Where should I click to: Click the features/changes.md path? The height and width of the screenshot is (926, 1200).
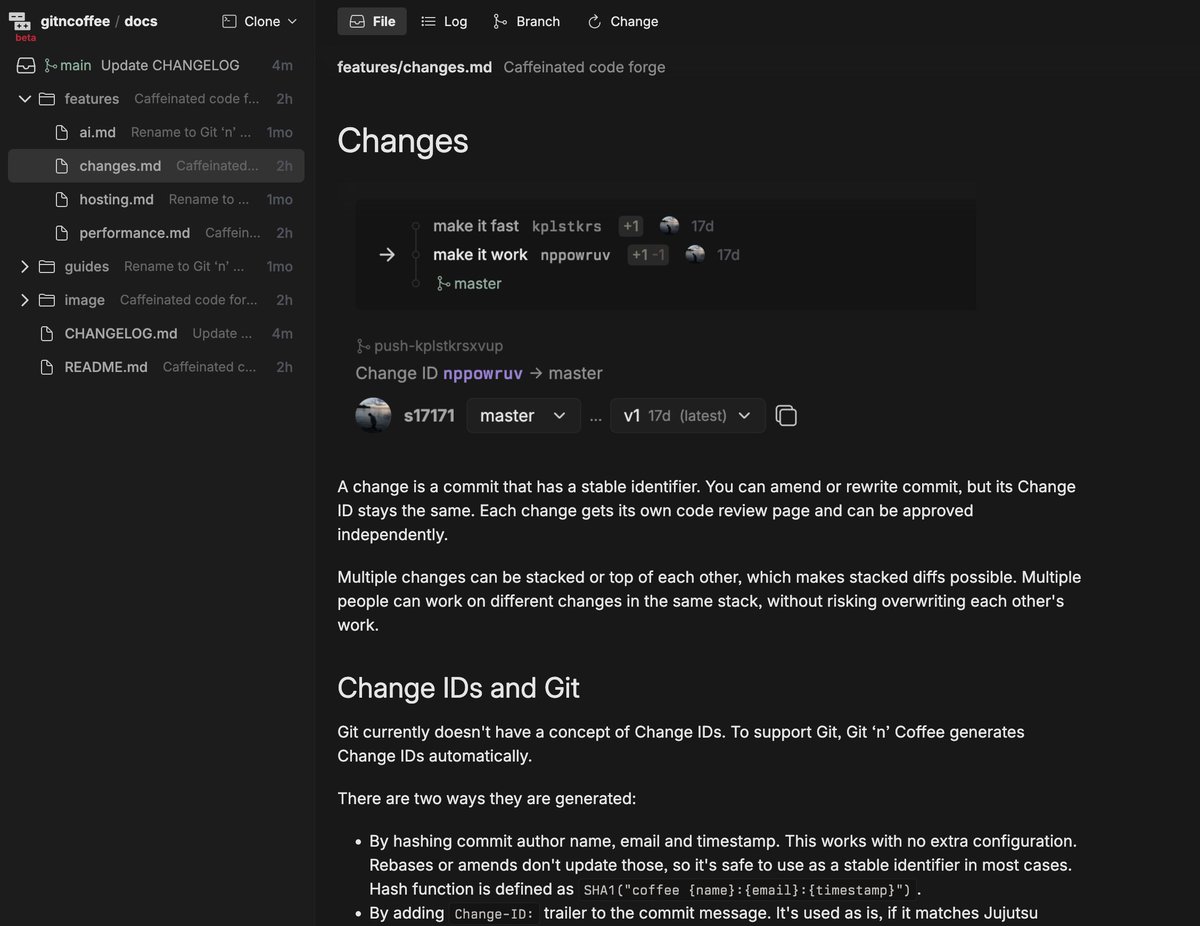(415, 67)
